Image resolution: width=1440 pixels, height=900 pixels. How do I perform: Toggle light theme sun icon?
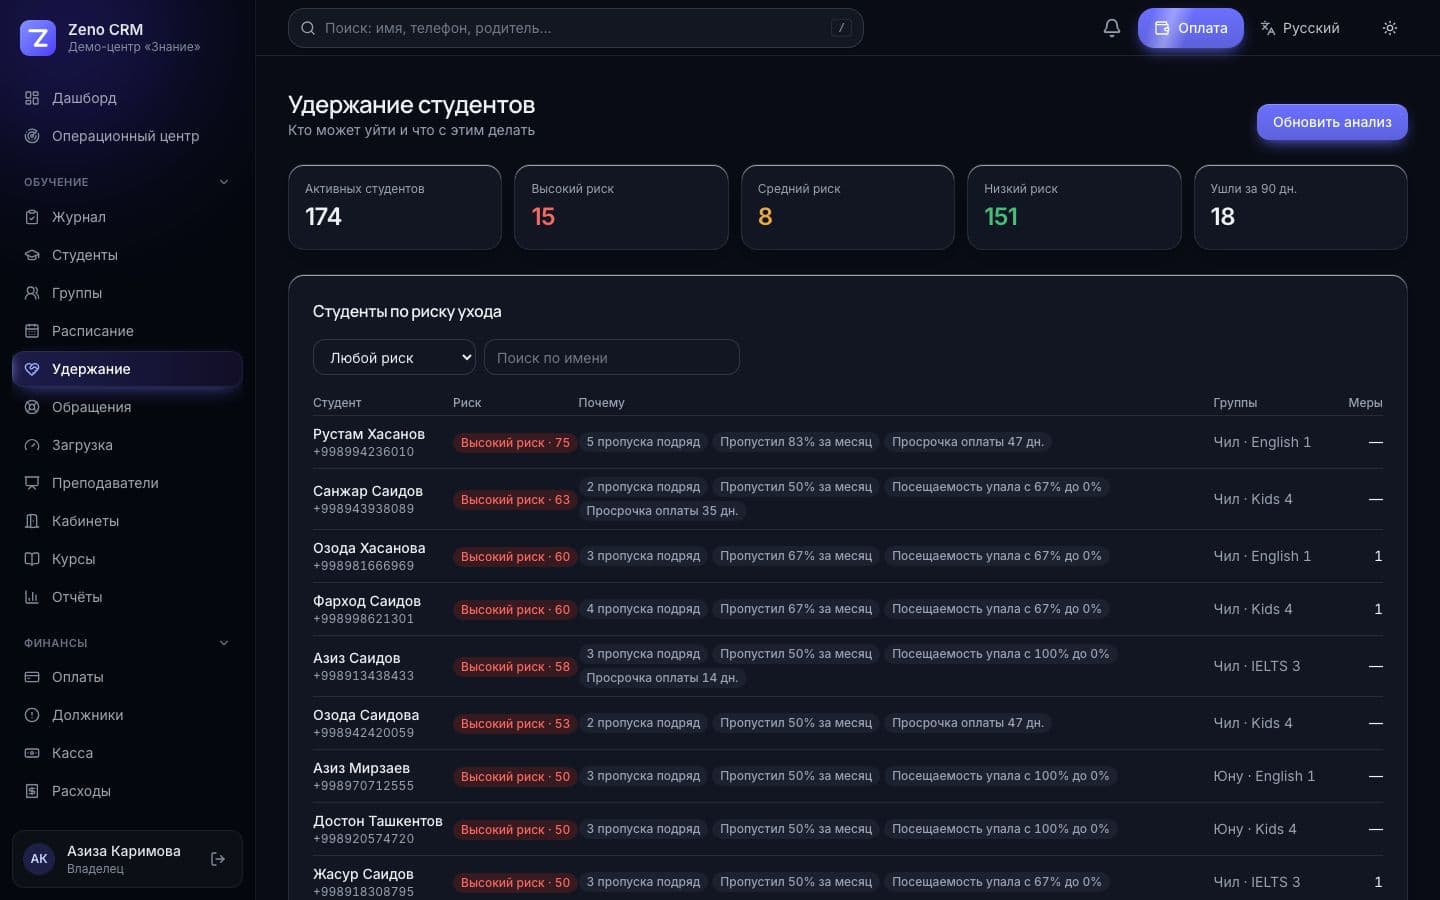[1389, 28]
